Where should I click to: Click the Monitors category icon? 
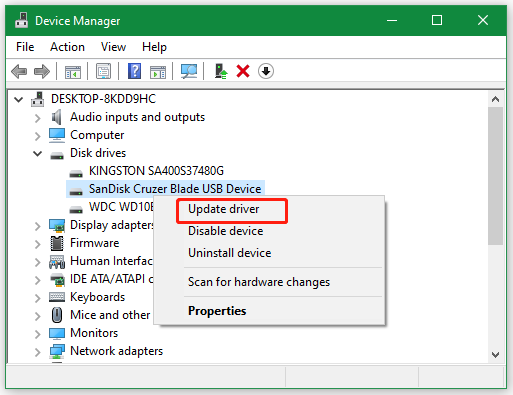[57, 333]
